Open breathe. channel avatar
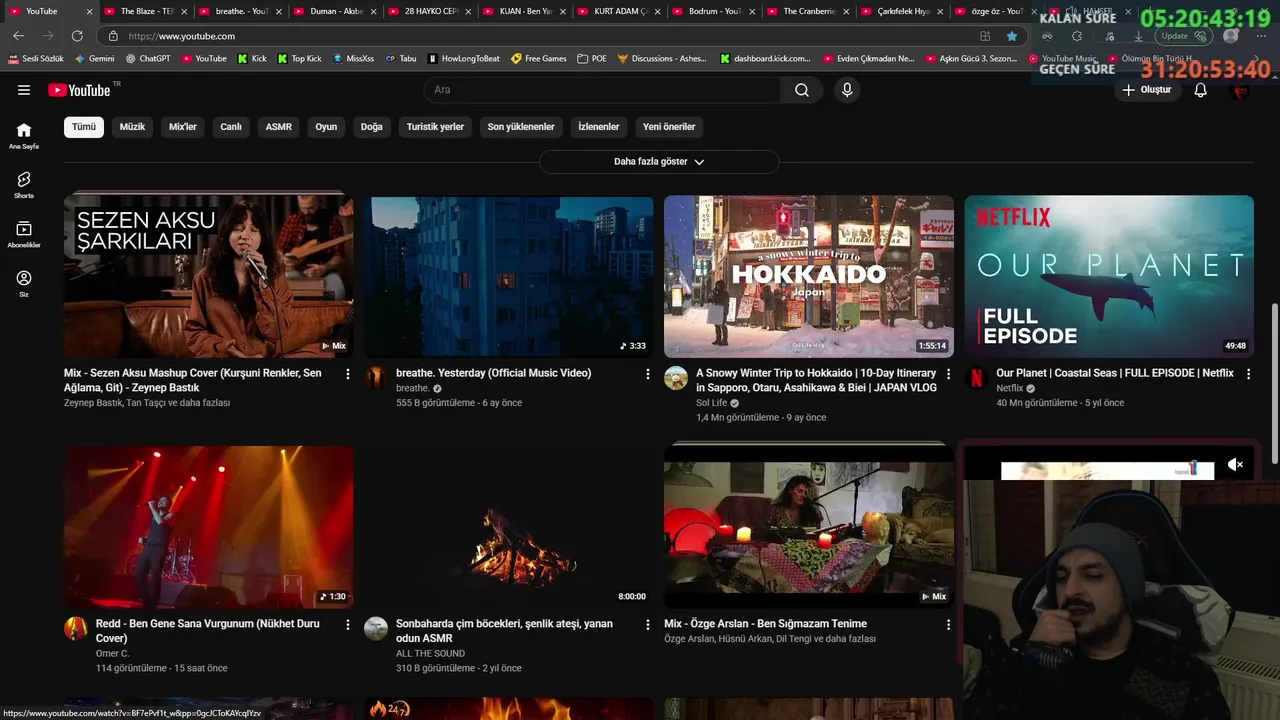Viewport: 1280px width, 720px height. click(376, 378)
